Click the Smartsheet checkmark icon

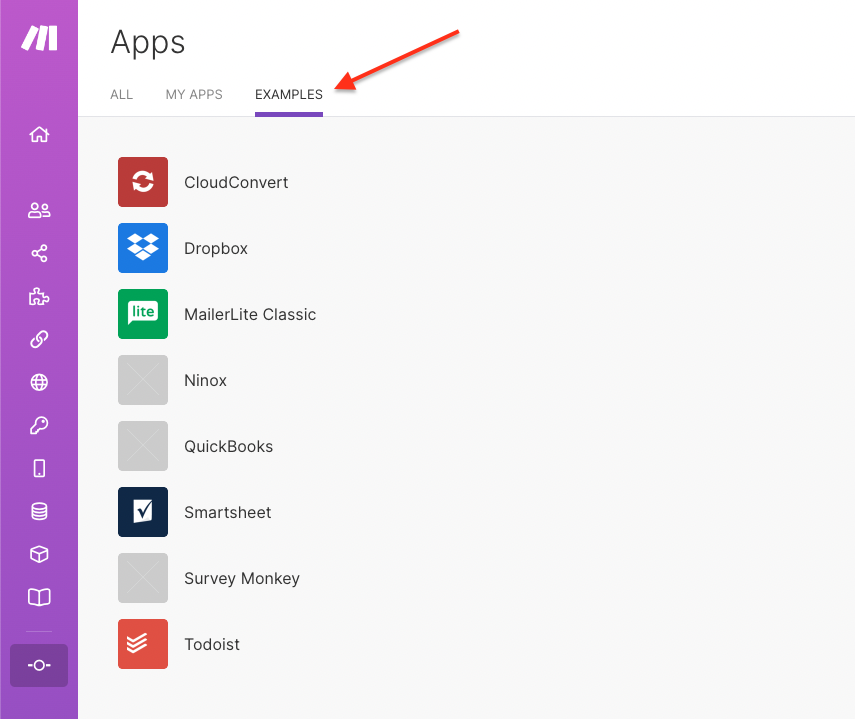[x=143, y=512]
